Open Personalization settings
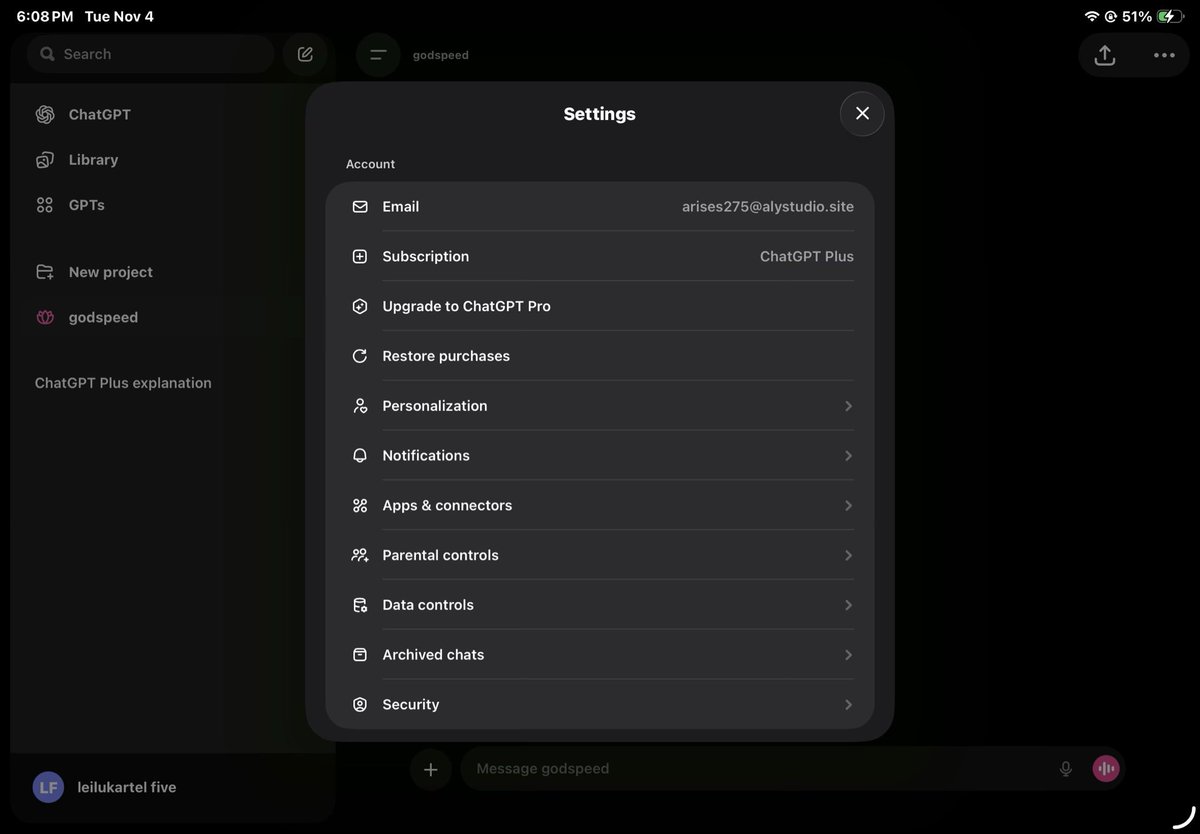The width and height of the screenshot is (1200, 834). pos(600,406)
